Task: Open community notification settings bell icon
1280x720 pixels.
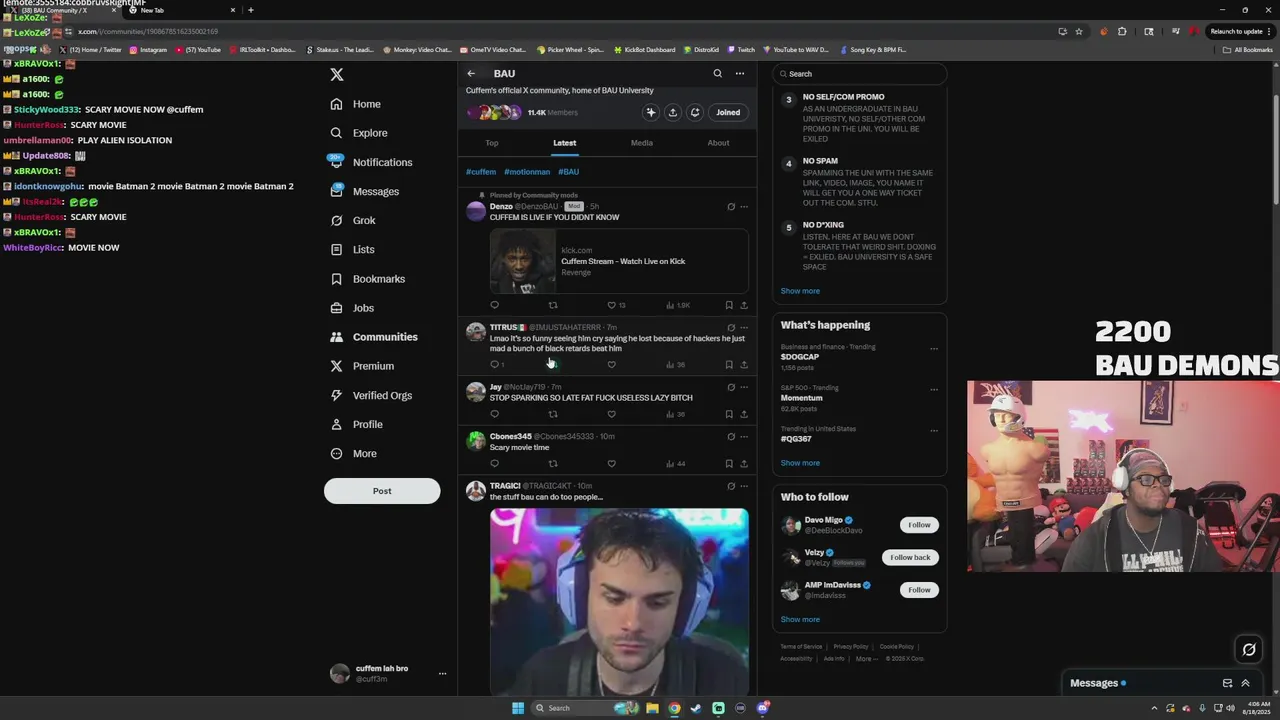Action: pos(695,112)
